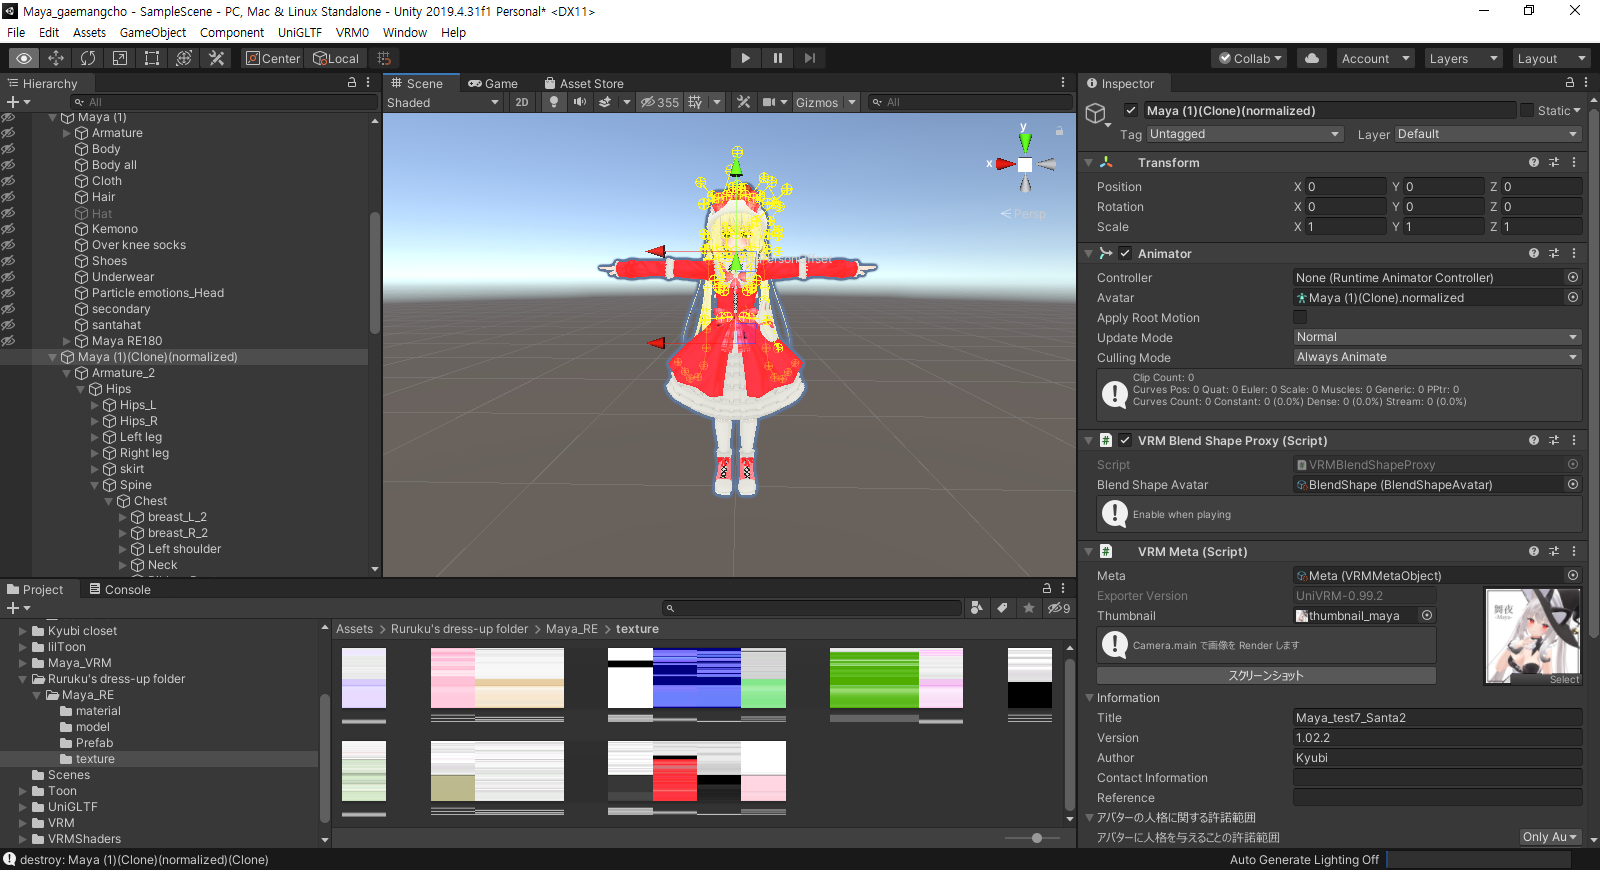1600x870 pixels.
Task: Toggle visibility eye for Body row
Action: click(x=8, y=149)
